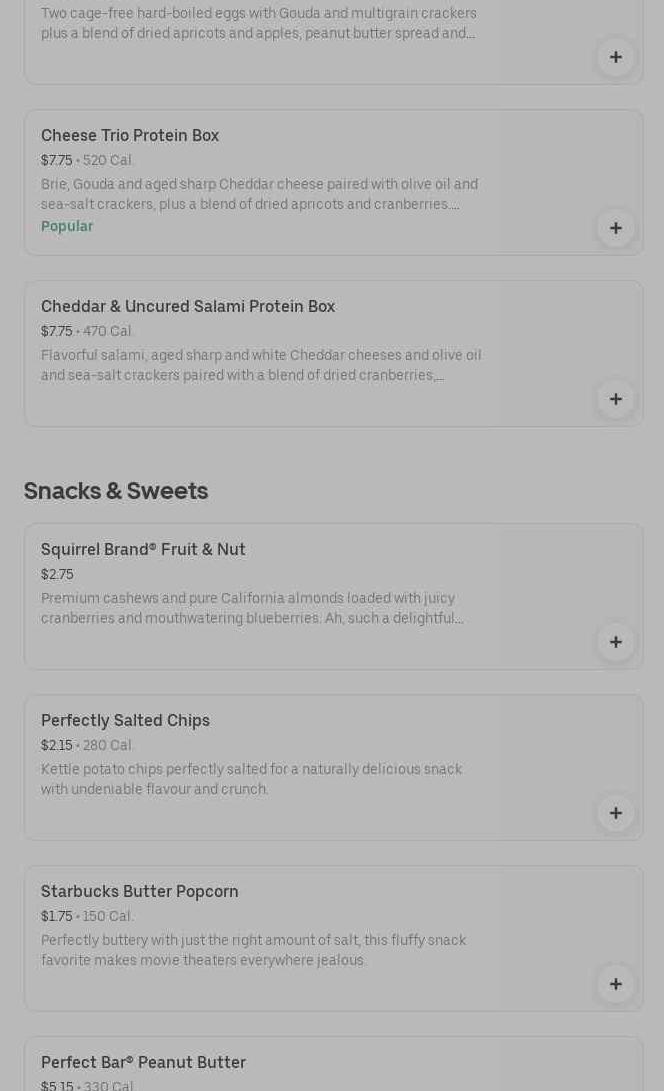
Task: View Squirrel Brand Fruit & Nut item
Action: (x=143, y=550)
